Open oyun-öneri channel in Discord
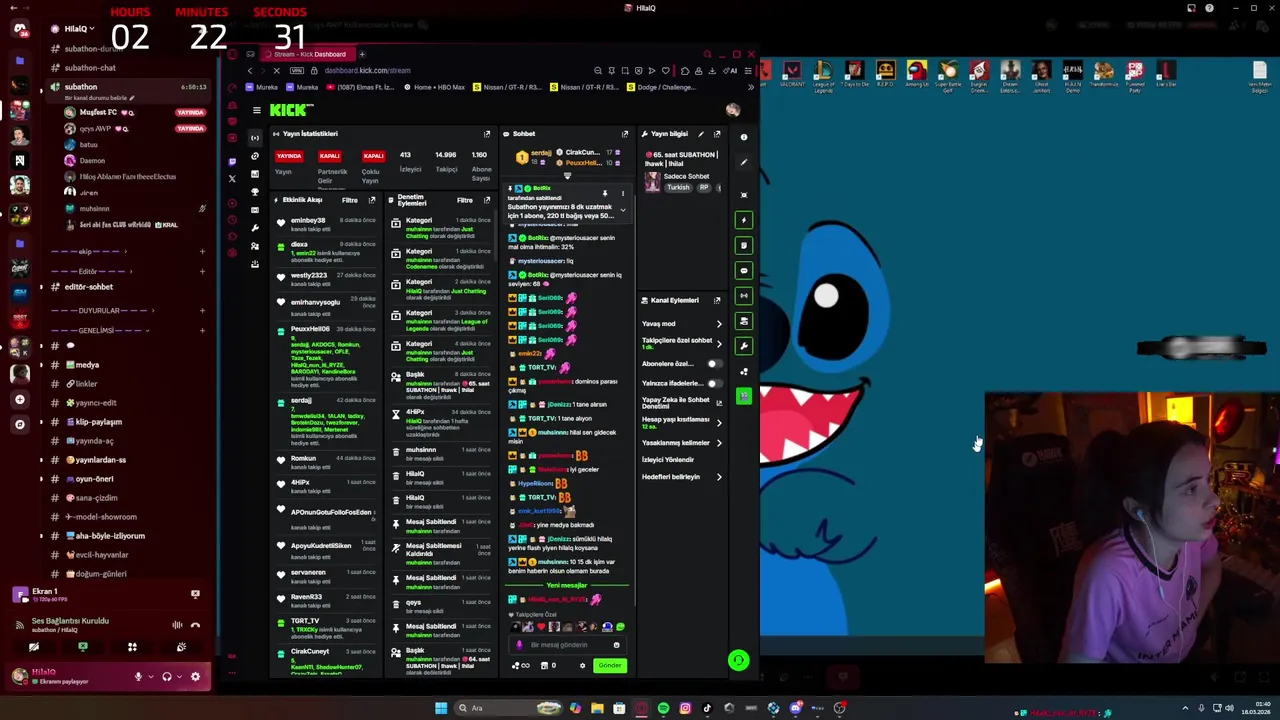Viewport: 1280px width, 720px height. click(x=94, y=479)
